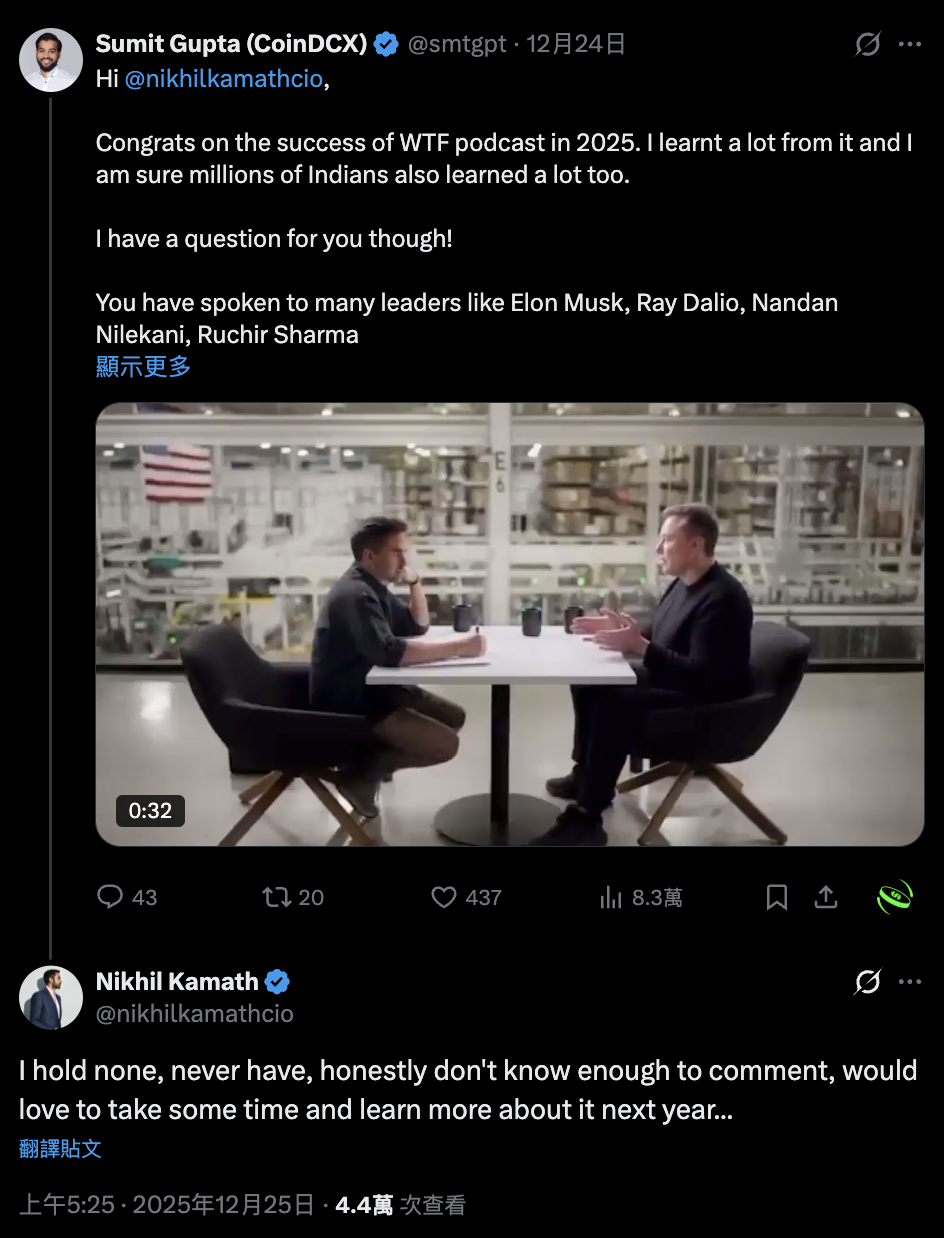The image size is (944, 1238).
Task: Click Sumit Gupta (CoinDCX) display name
Action: (232, 44)
